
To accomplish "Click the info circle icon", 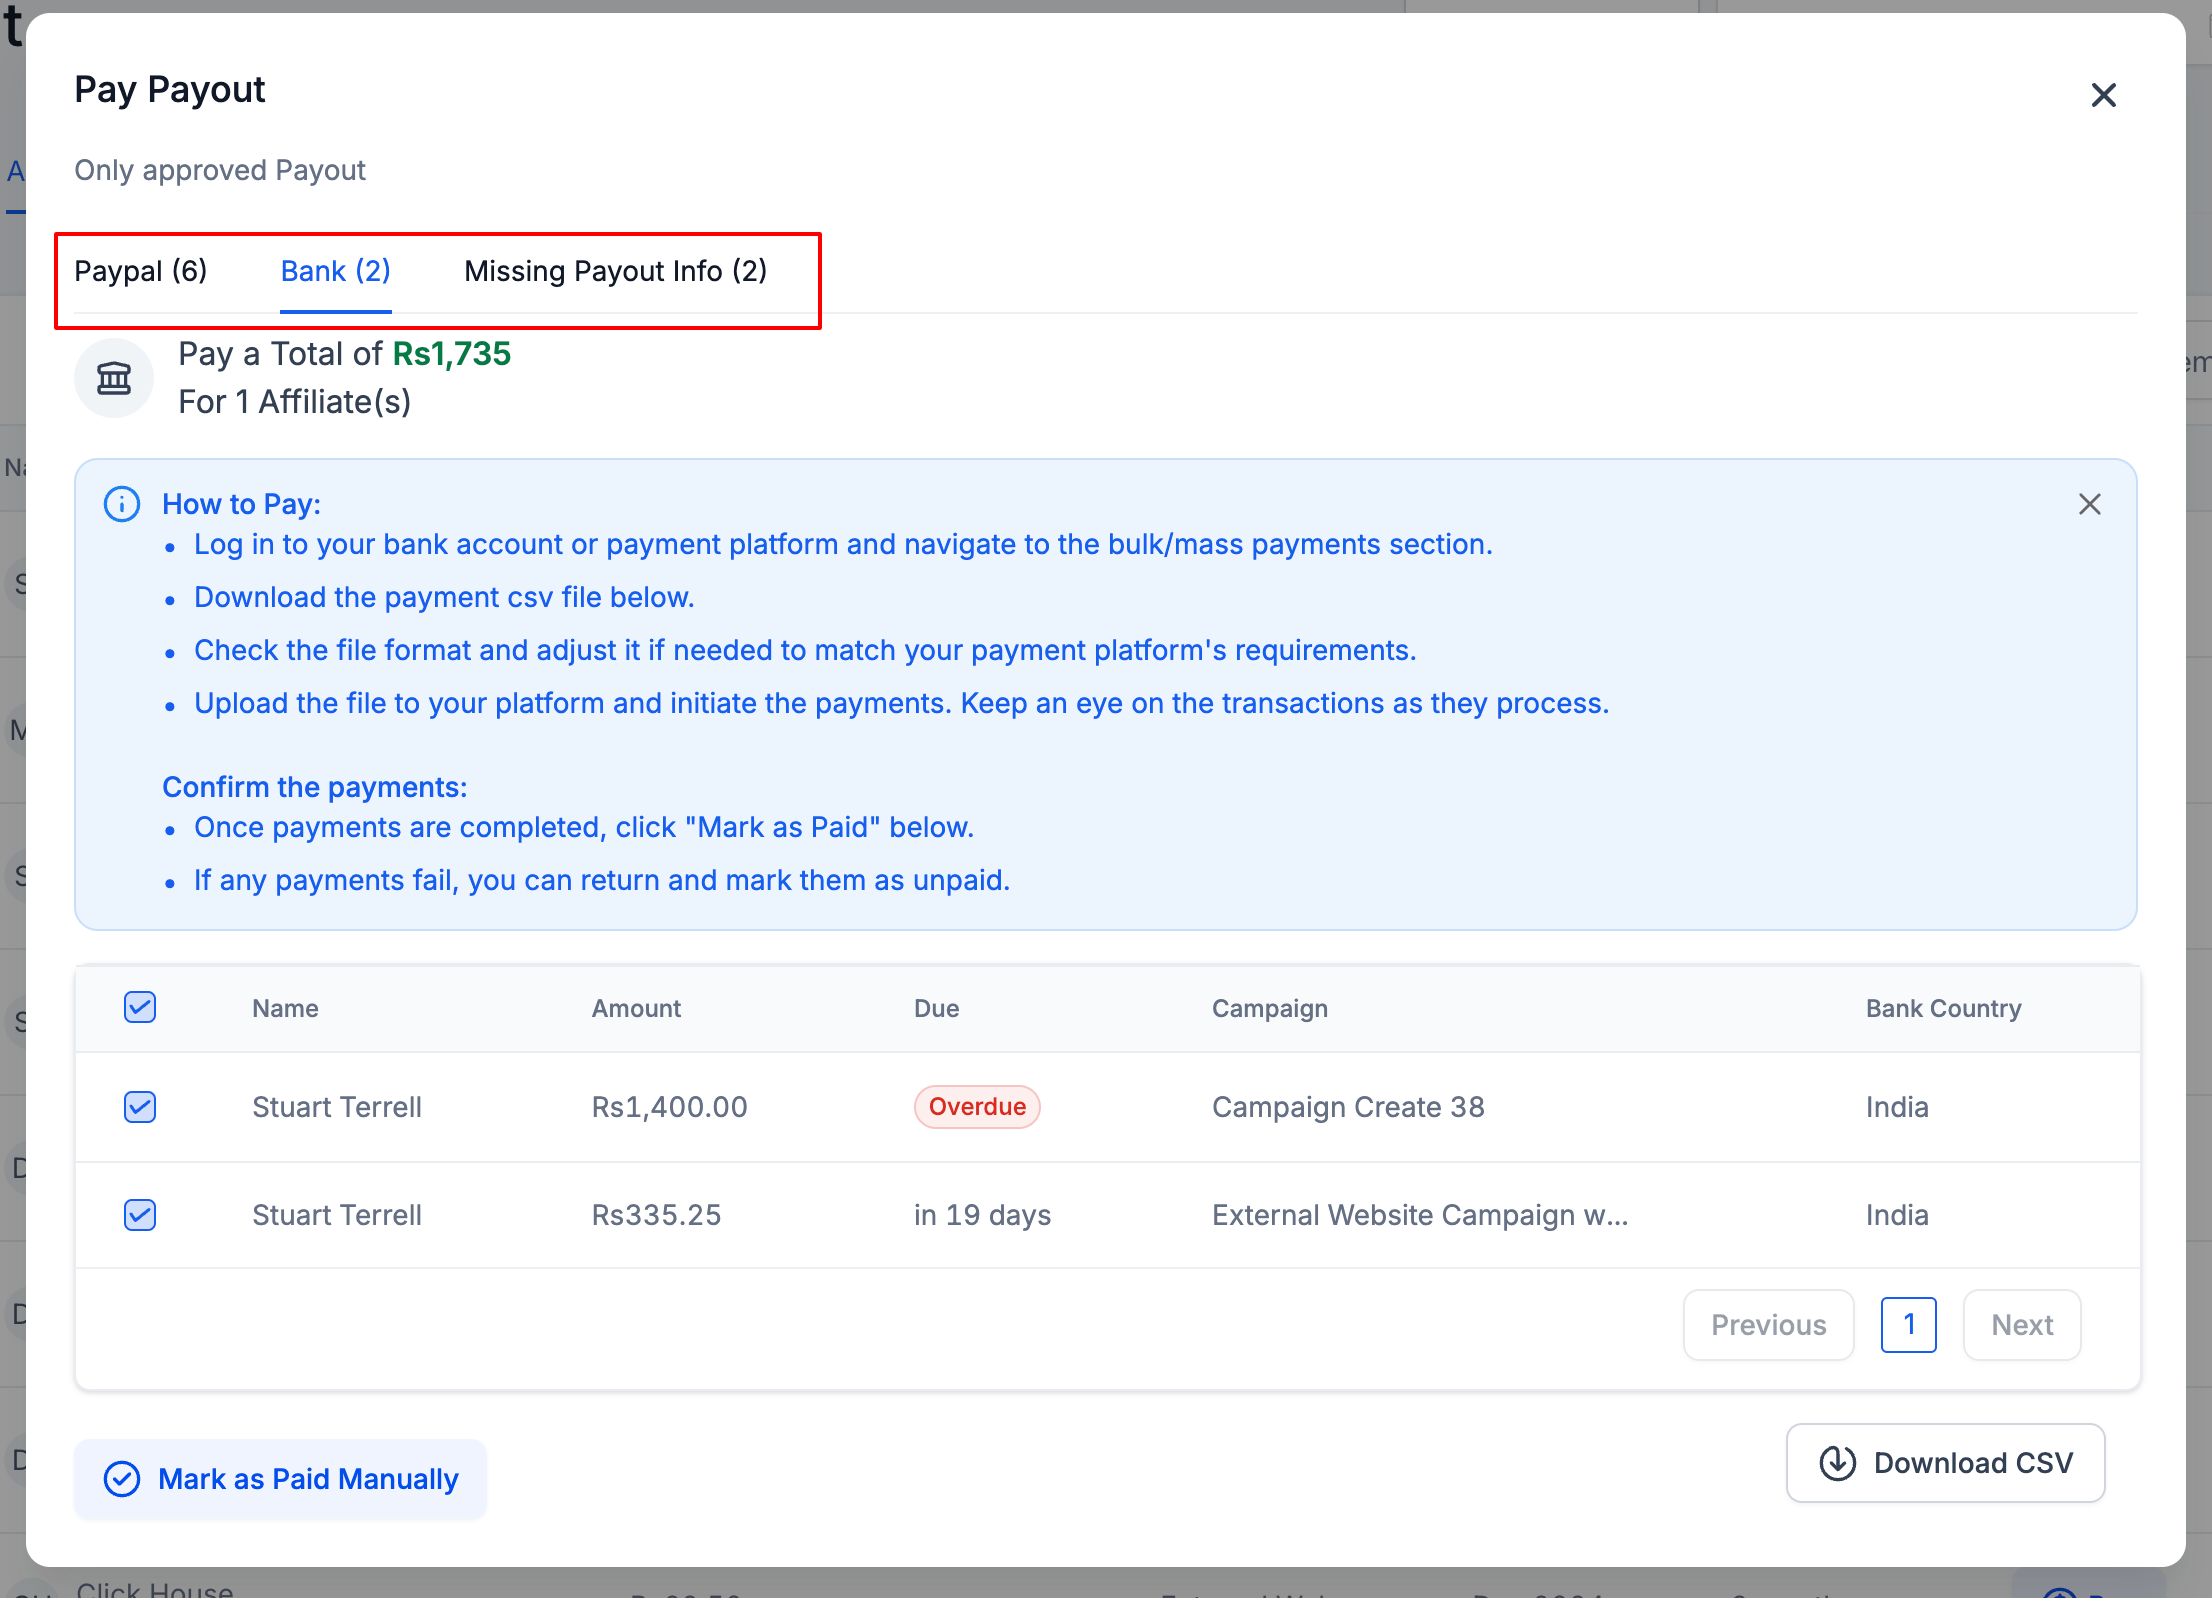I will [122, 504].
